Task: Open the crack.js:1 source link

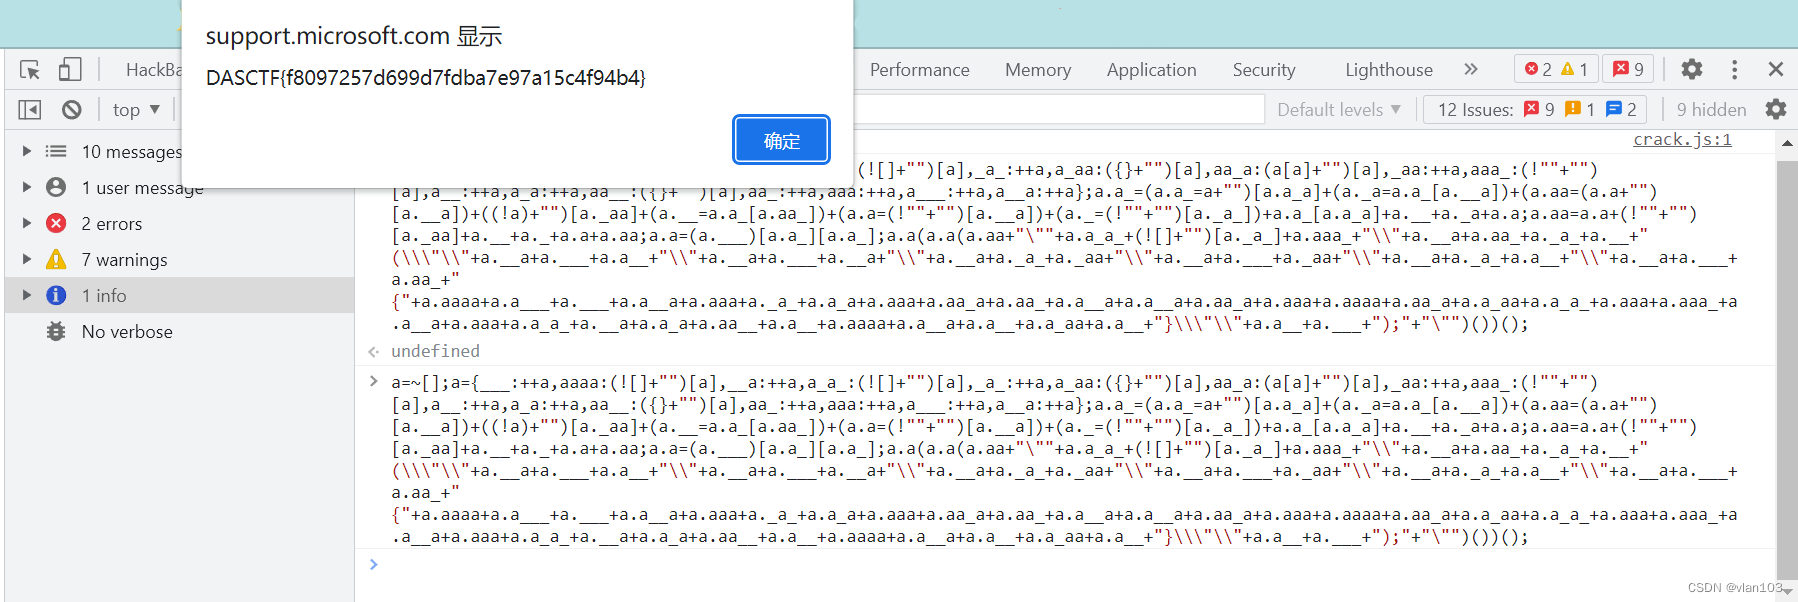Action: (1682, 140)
